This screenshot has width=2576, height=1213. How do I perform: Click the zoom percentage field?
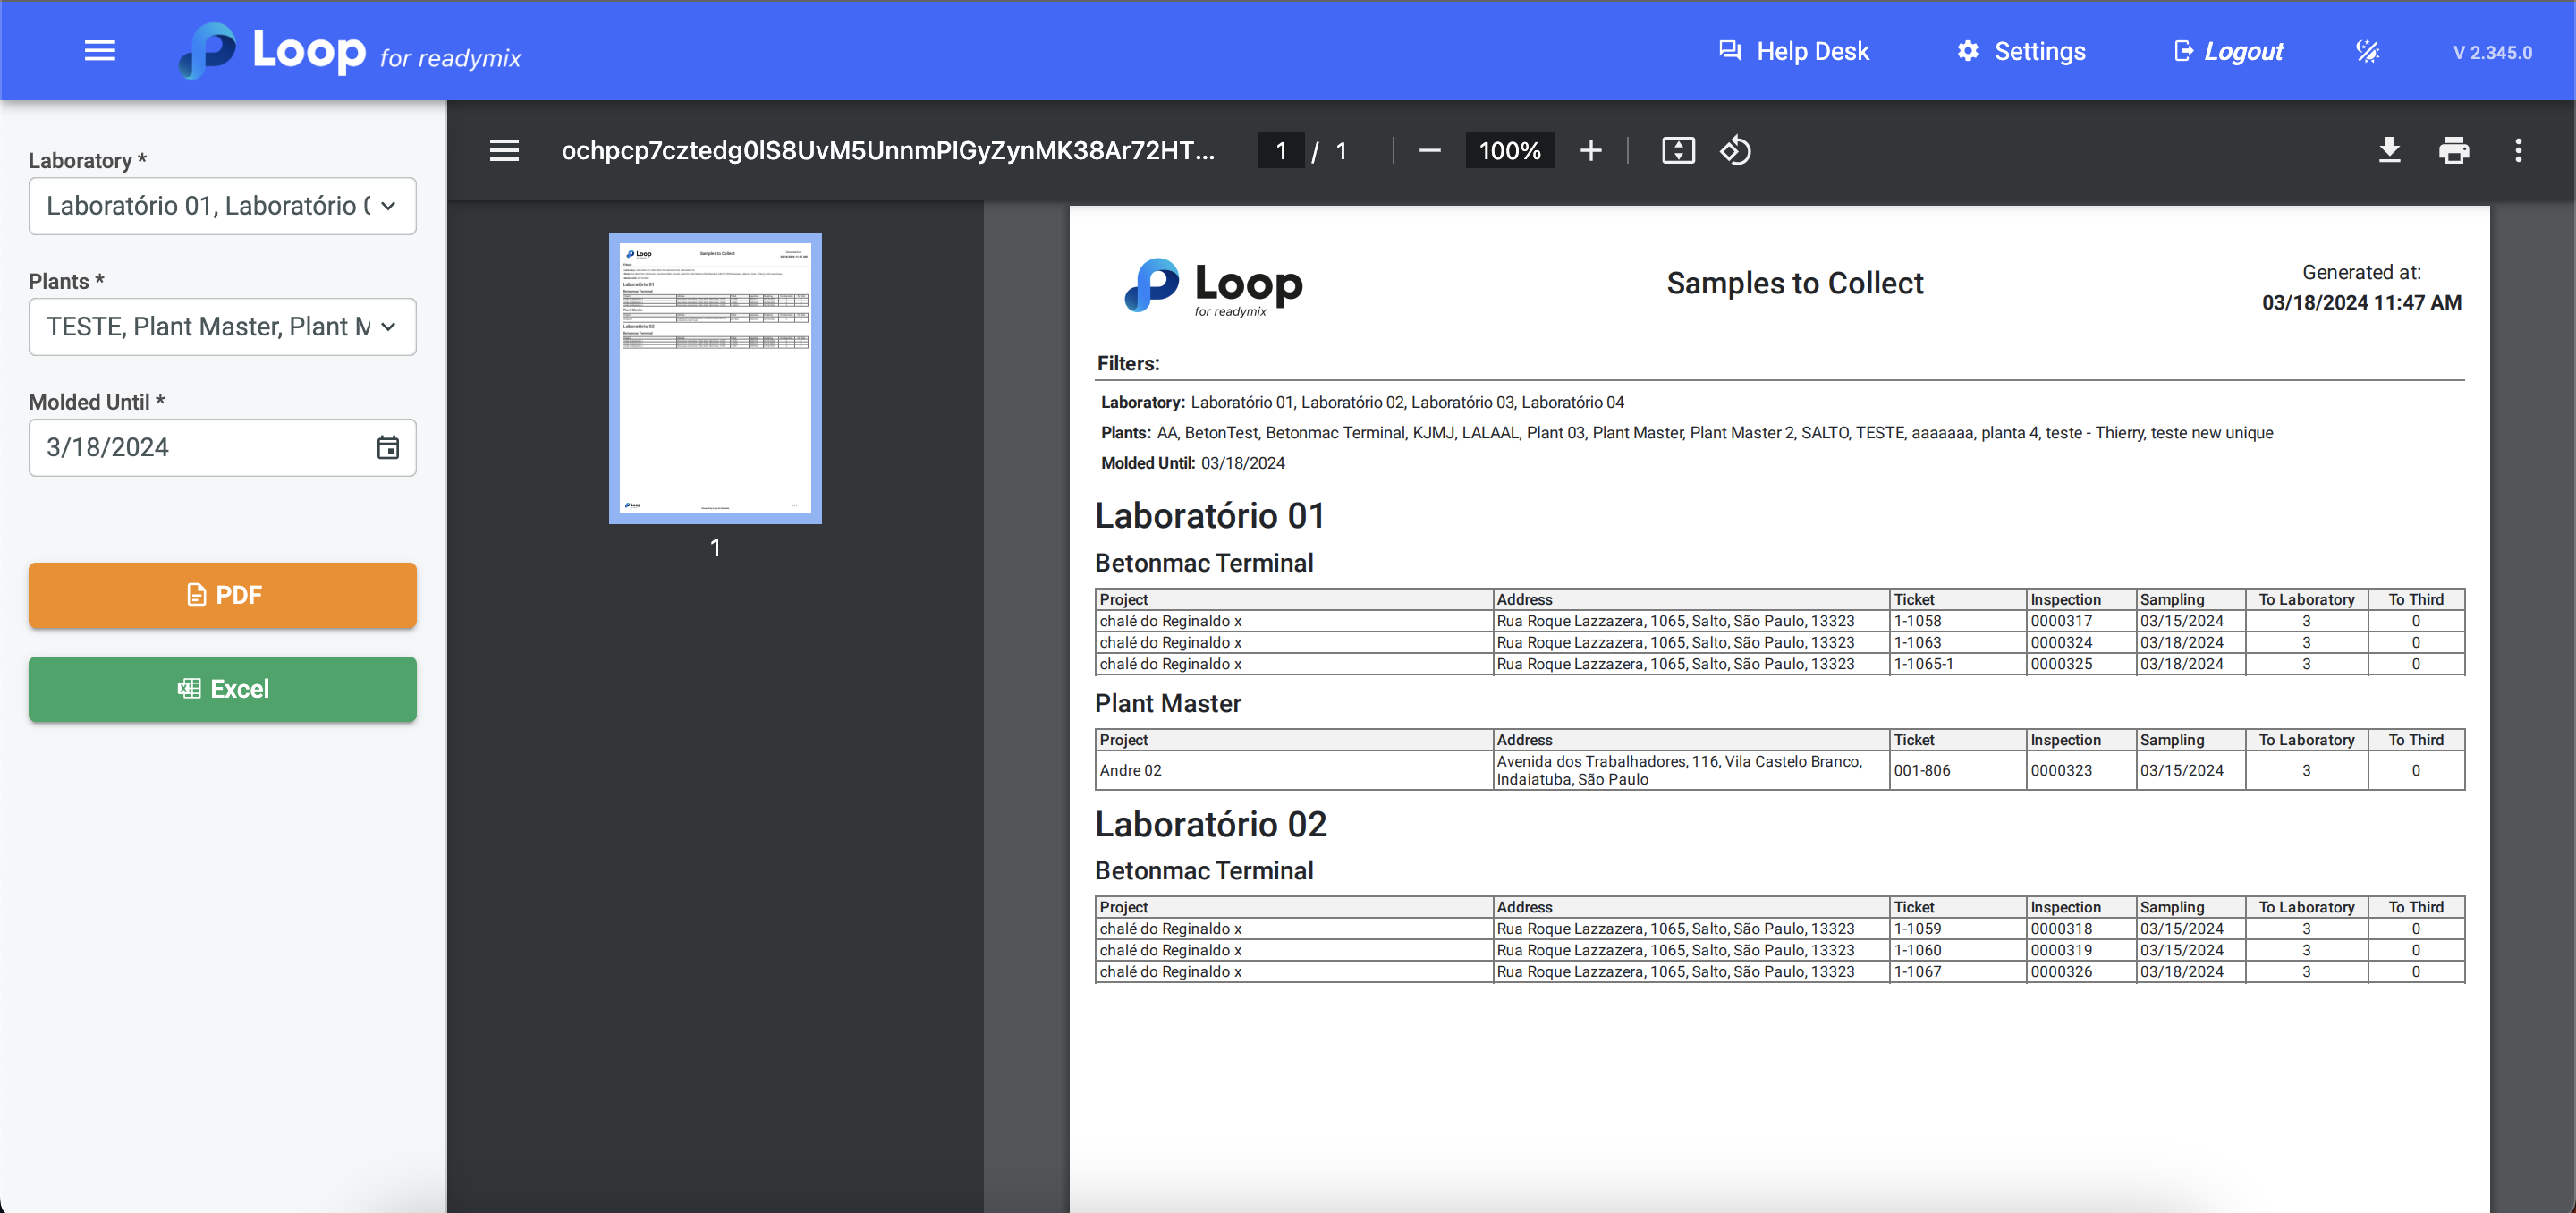click(1509, 151)
